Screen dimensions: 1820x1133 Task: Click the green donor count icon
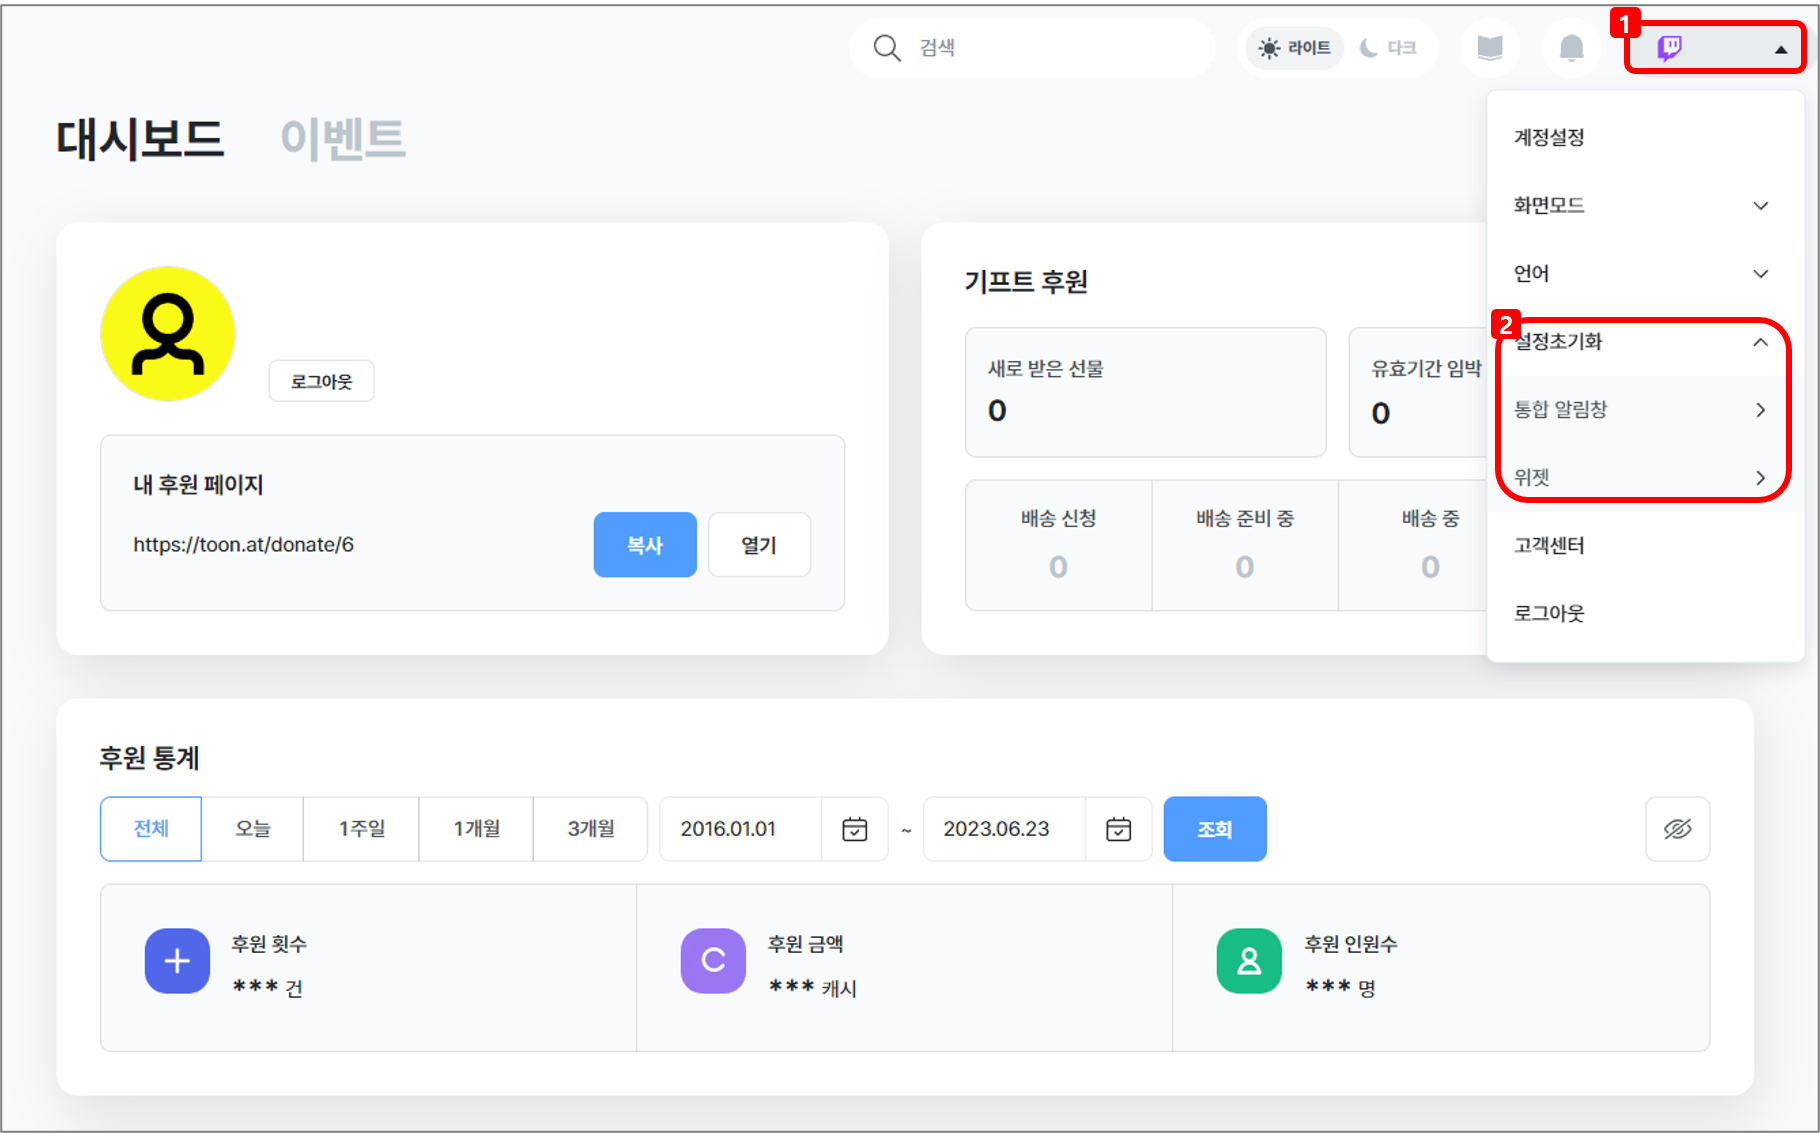(x=1249, y=961)
